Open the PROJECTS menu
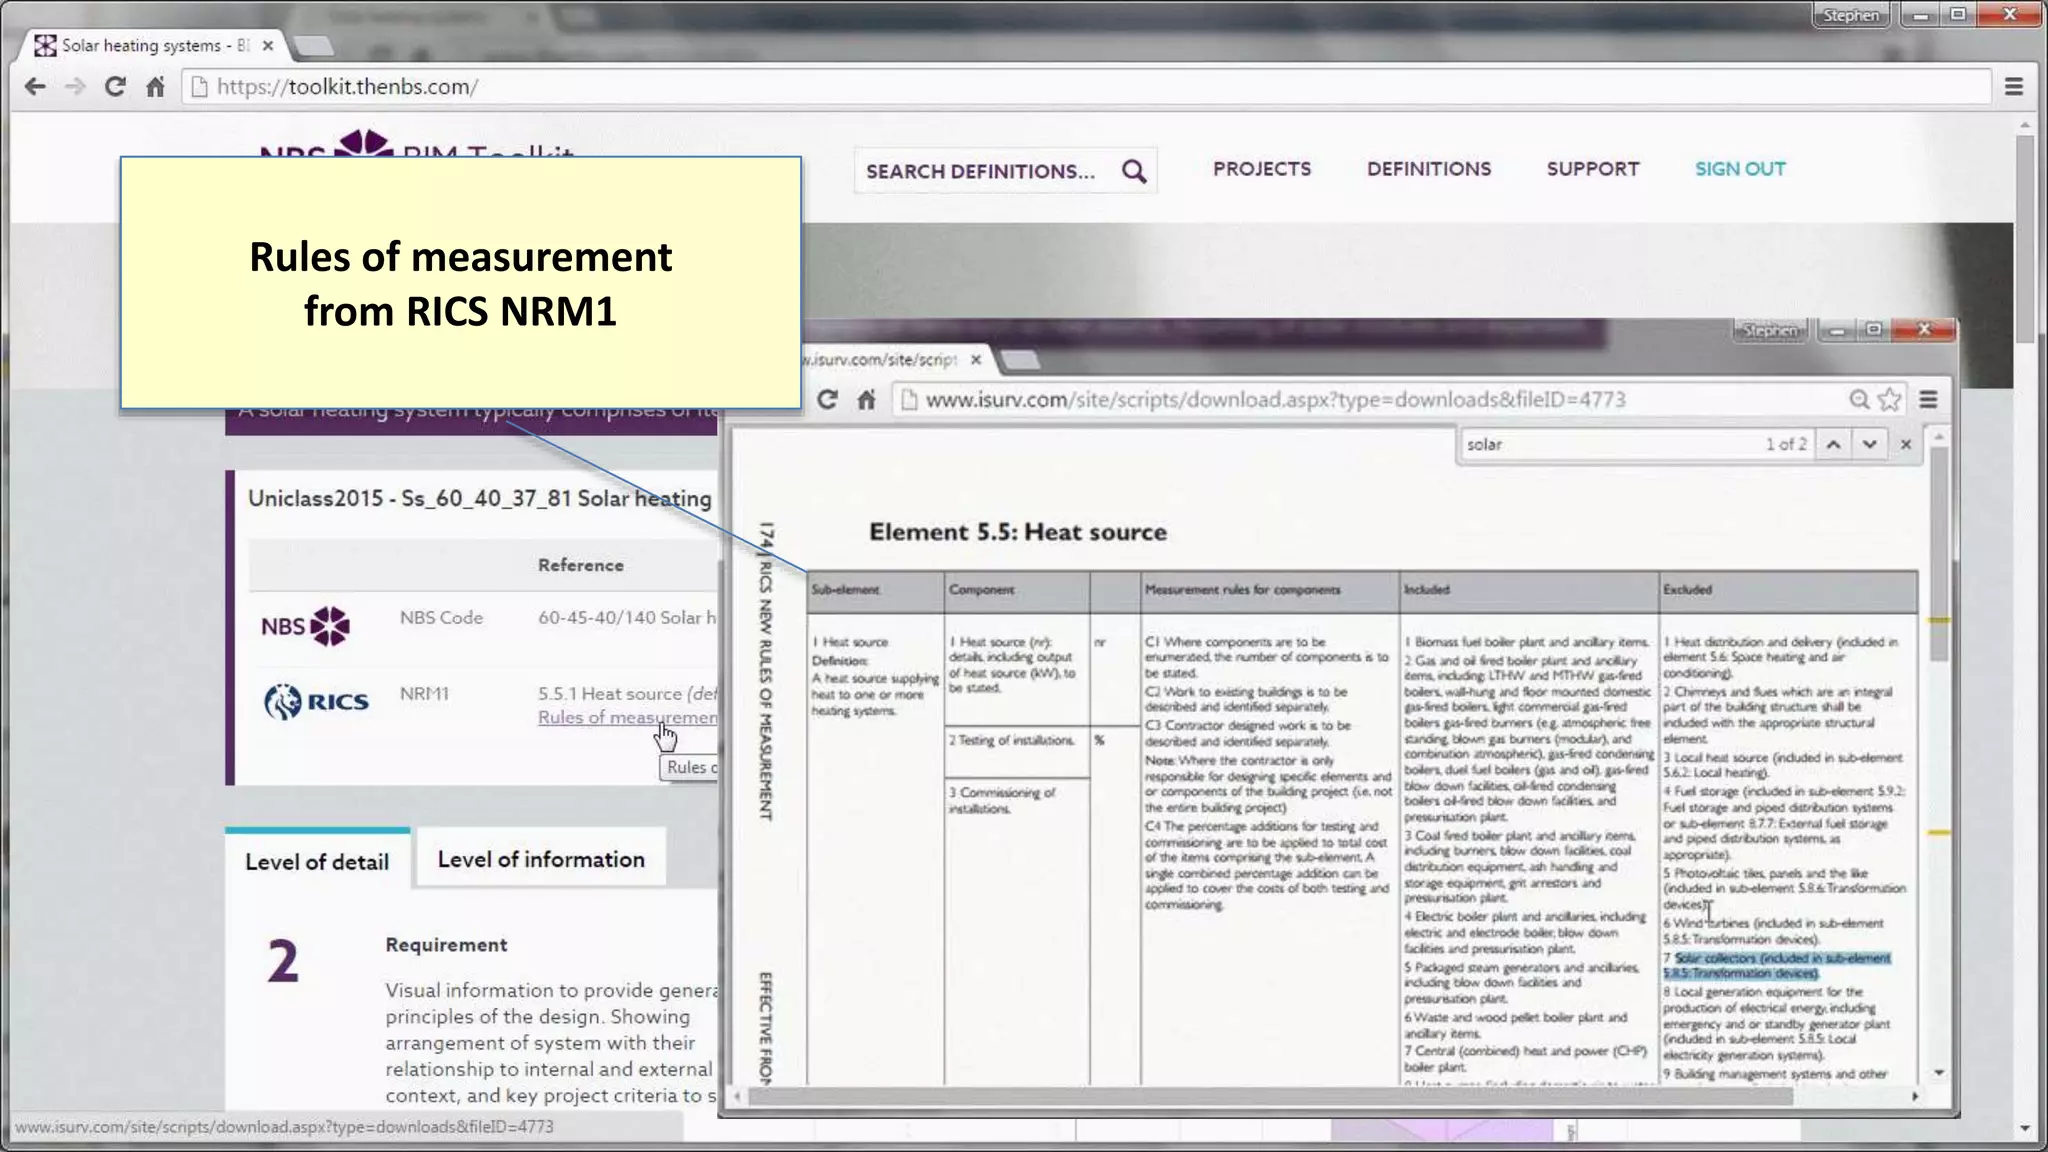Screen dimensions: 2048x1152 coord(1262,169)
